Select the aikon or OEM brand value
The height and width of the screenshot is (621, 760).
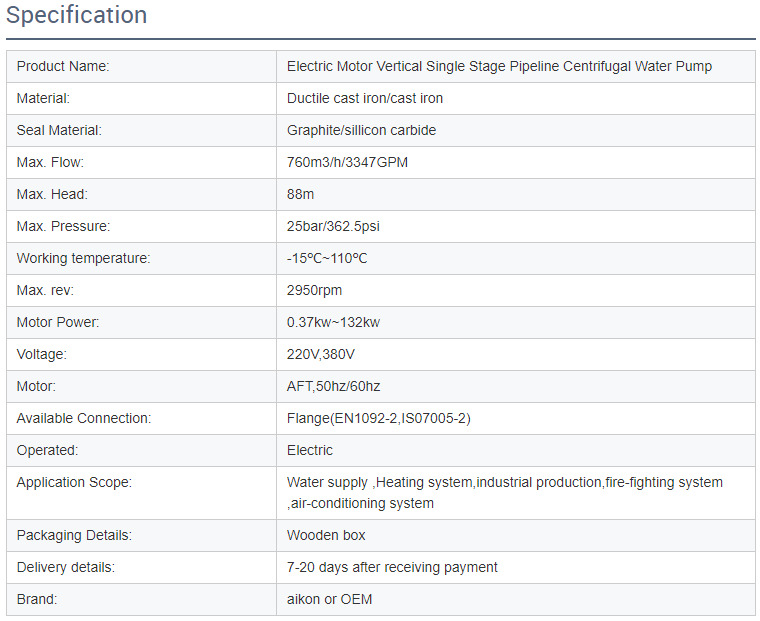click(329, 599)
